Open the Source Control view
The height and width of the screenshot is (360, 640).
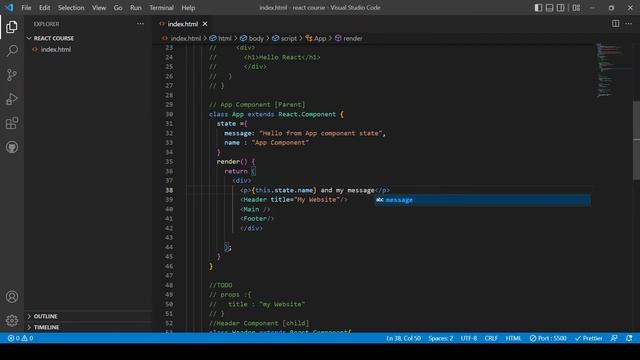tap(12, 75)
